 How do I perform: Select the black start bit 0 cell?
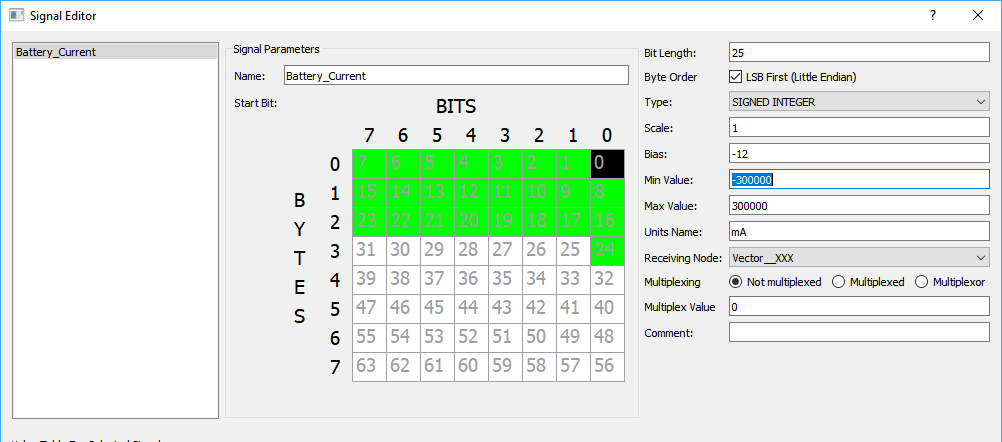coord(607,164)
